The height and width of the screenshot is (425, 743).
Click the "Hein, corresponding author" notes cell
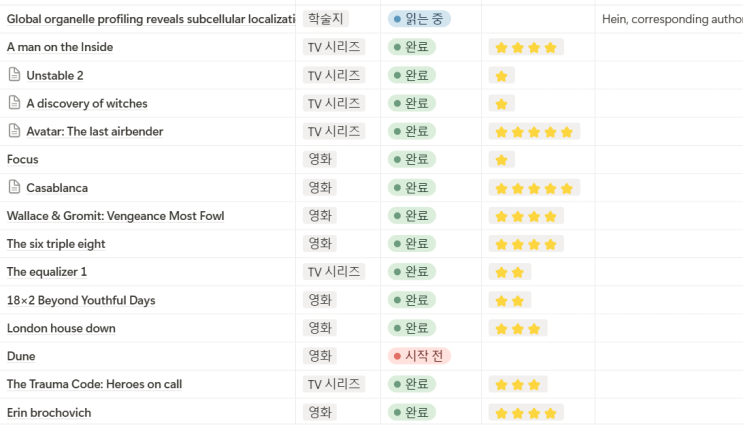point(670,19)
